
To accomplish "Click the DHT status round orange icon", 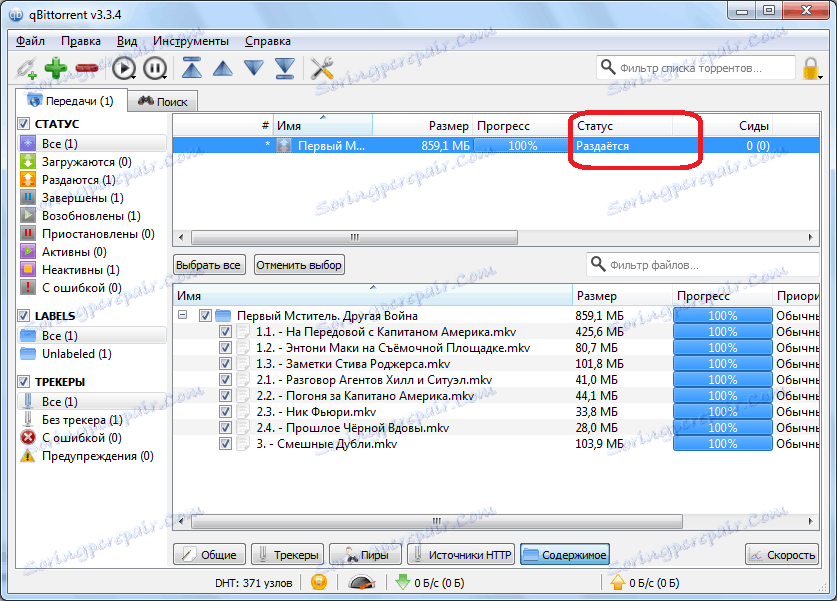I will (319, 582).
